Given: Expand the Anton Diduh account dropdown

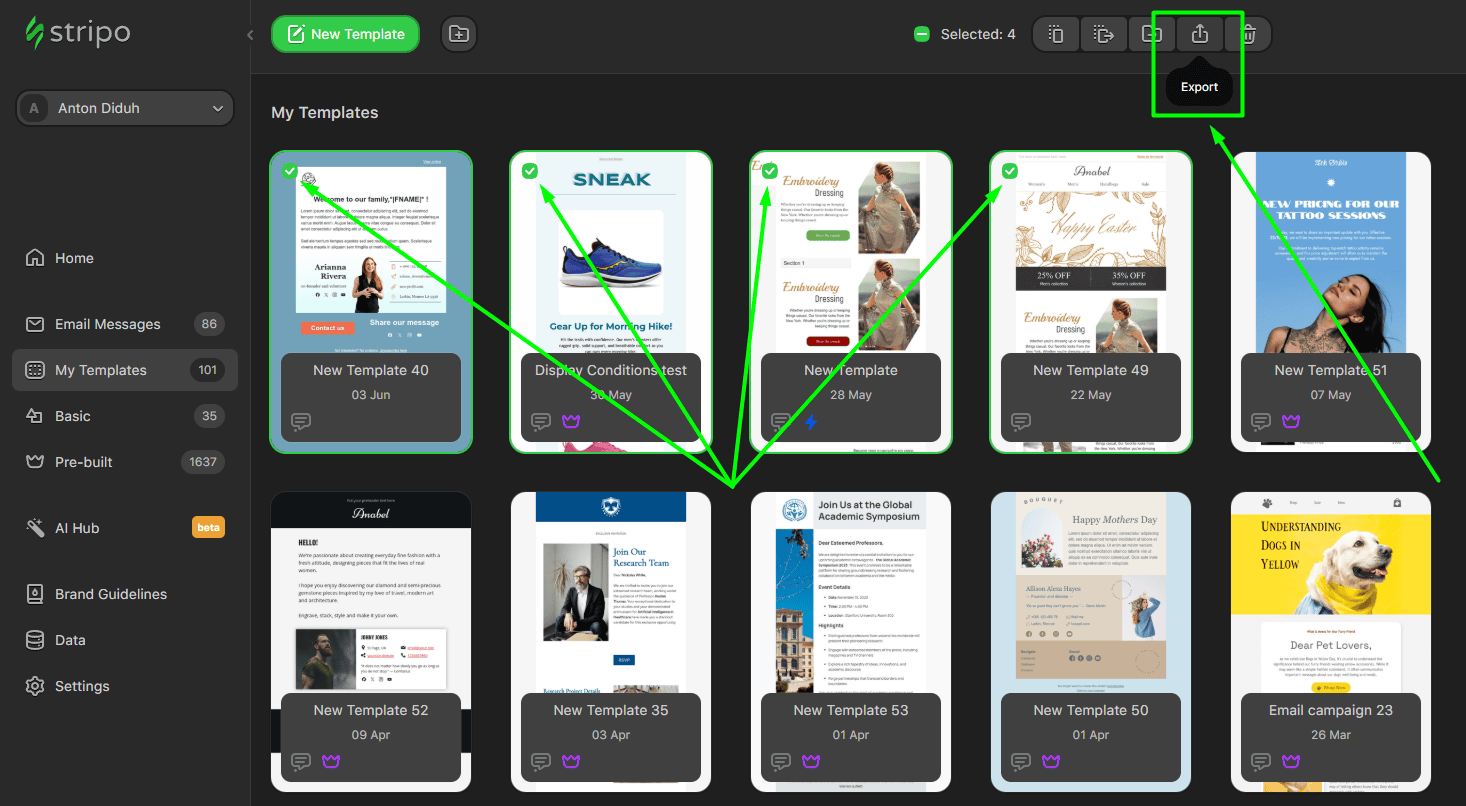Looking at the screenshot, I should [x=124, y=108].
